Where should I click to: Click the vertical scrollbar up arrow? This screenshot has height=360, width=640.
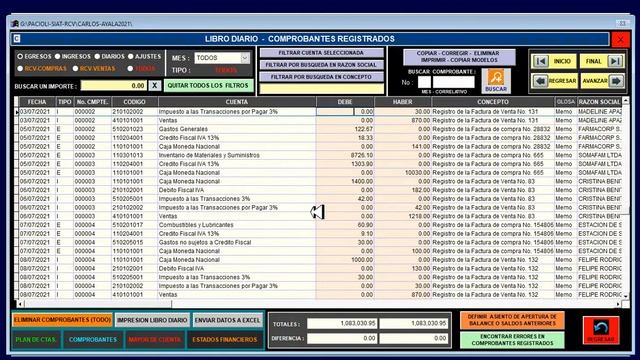click(625, 100)
